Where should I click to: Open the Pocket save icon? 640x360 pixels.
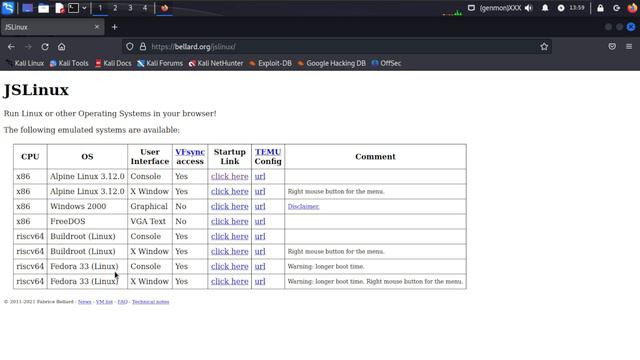coord(612,47)
